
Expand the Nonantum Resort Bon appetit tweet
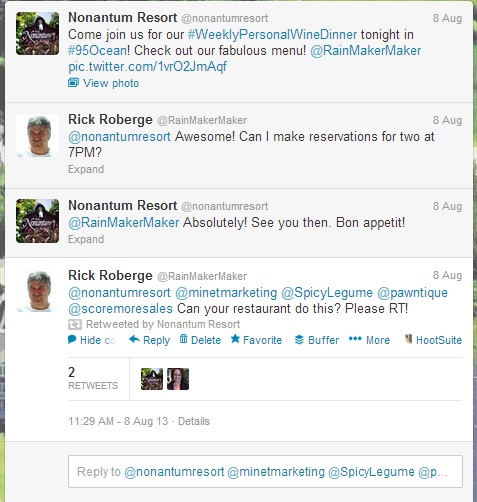click(86, 239)
